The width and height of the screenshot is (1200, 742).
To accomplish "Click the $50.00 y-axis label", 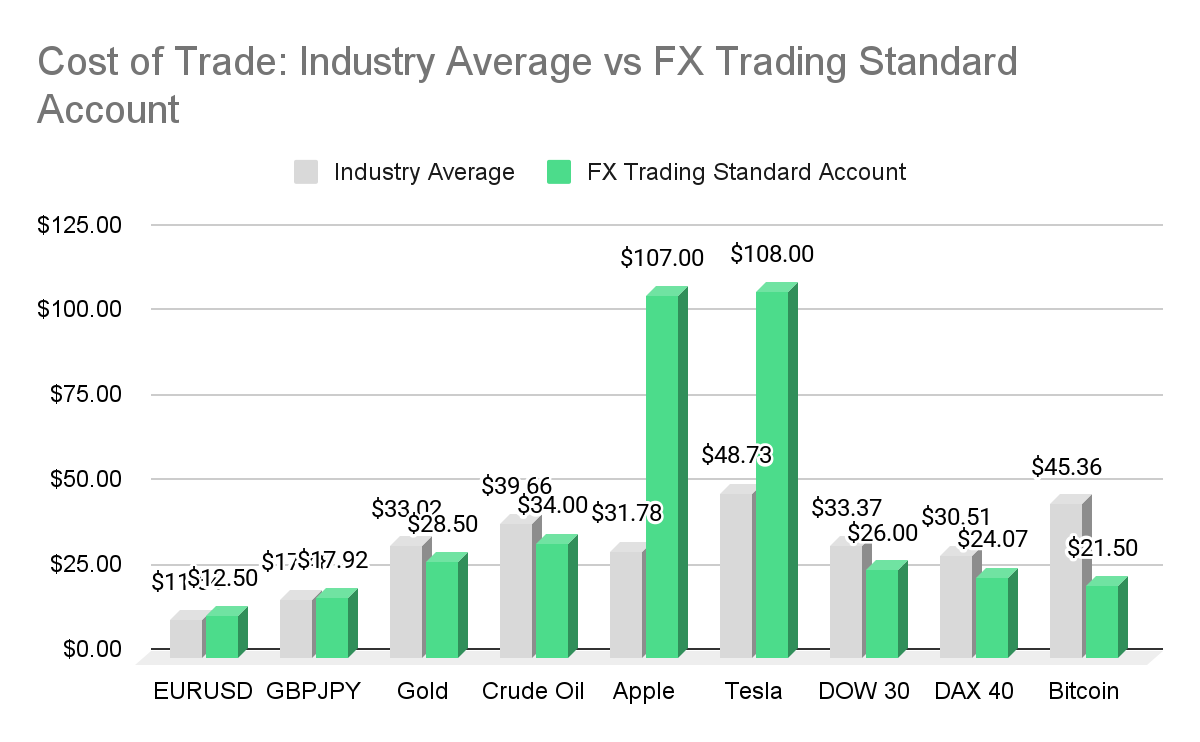I will tap(85, 479).
